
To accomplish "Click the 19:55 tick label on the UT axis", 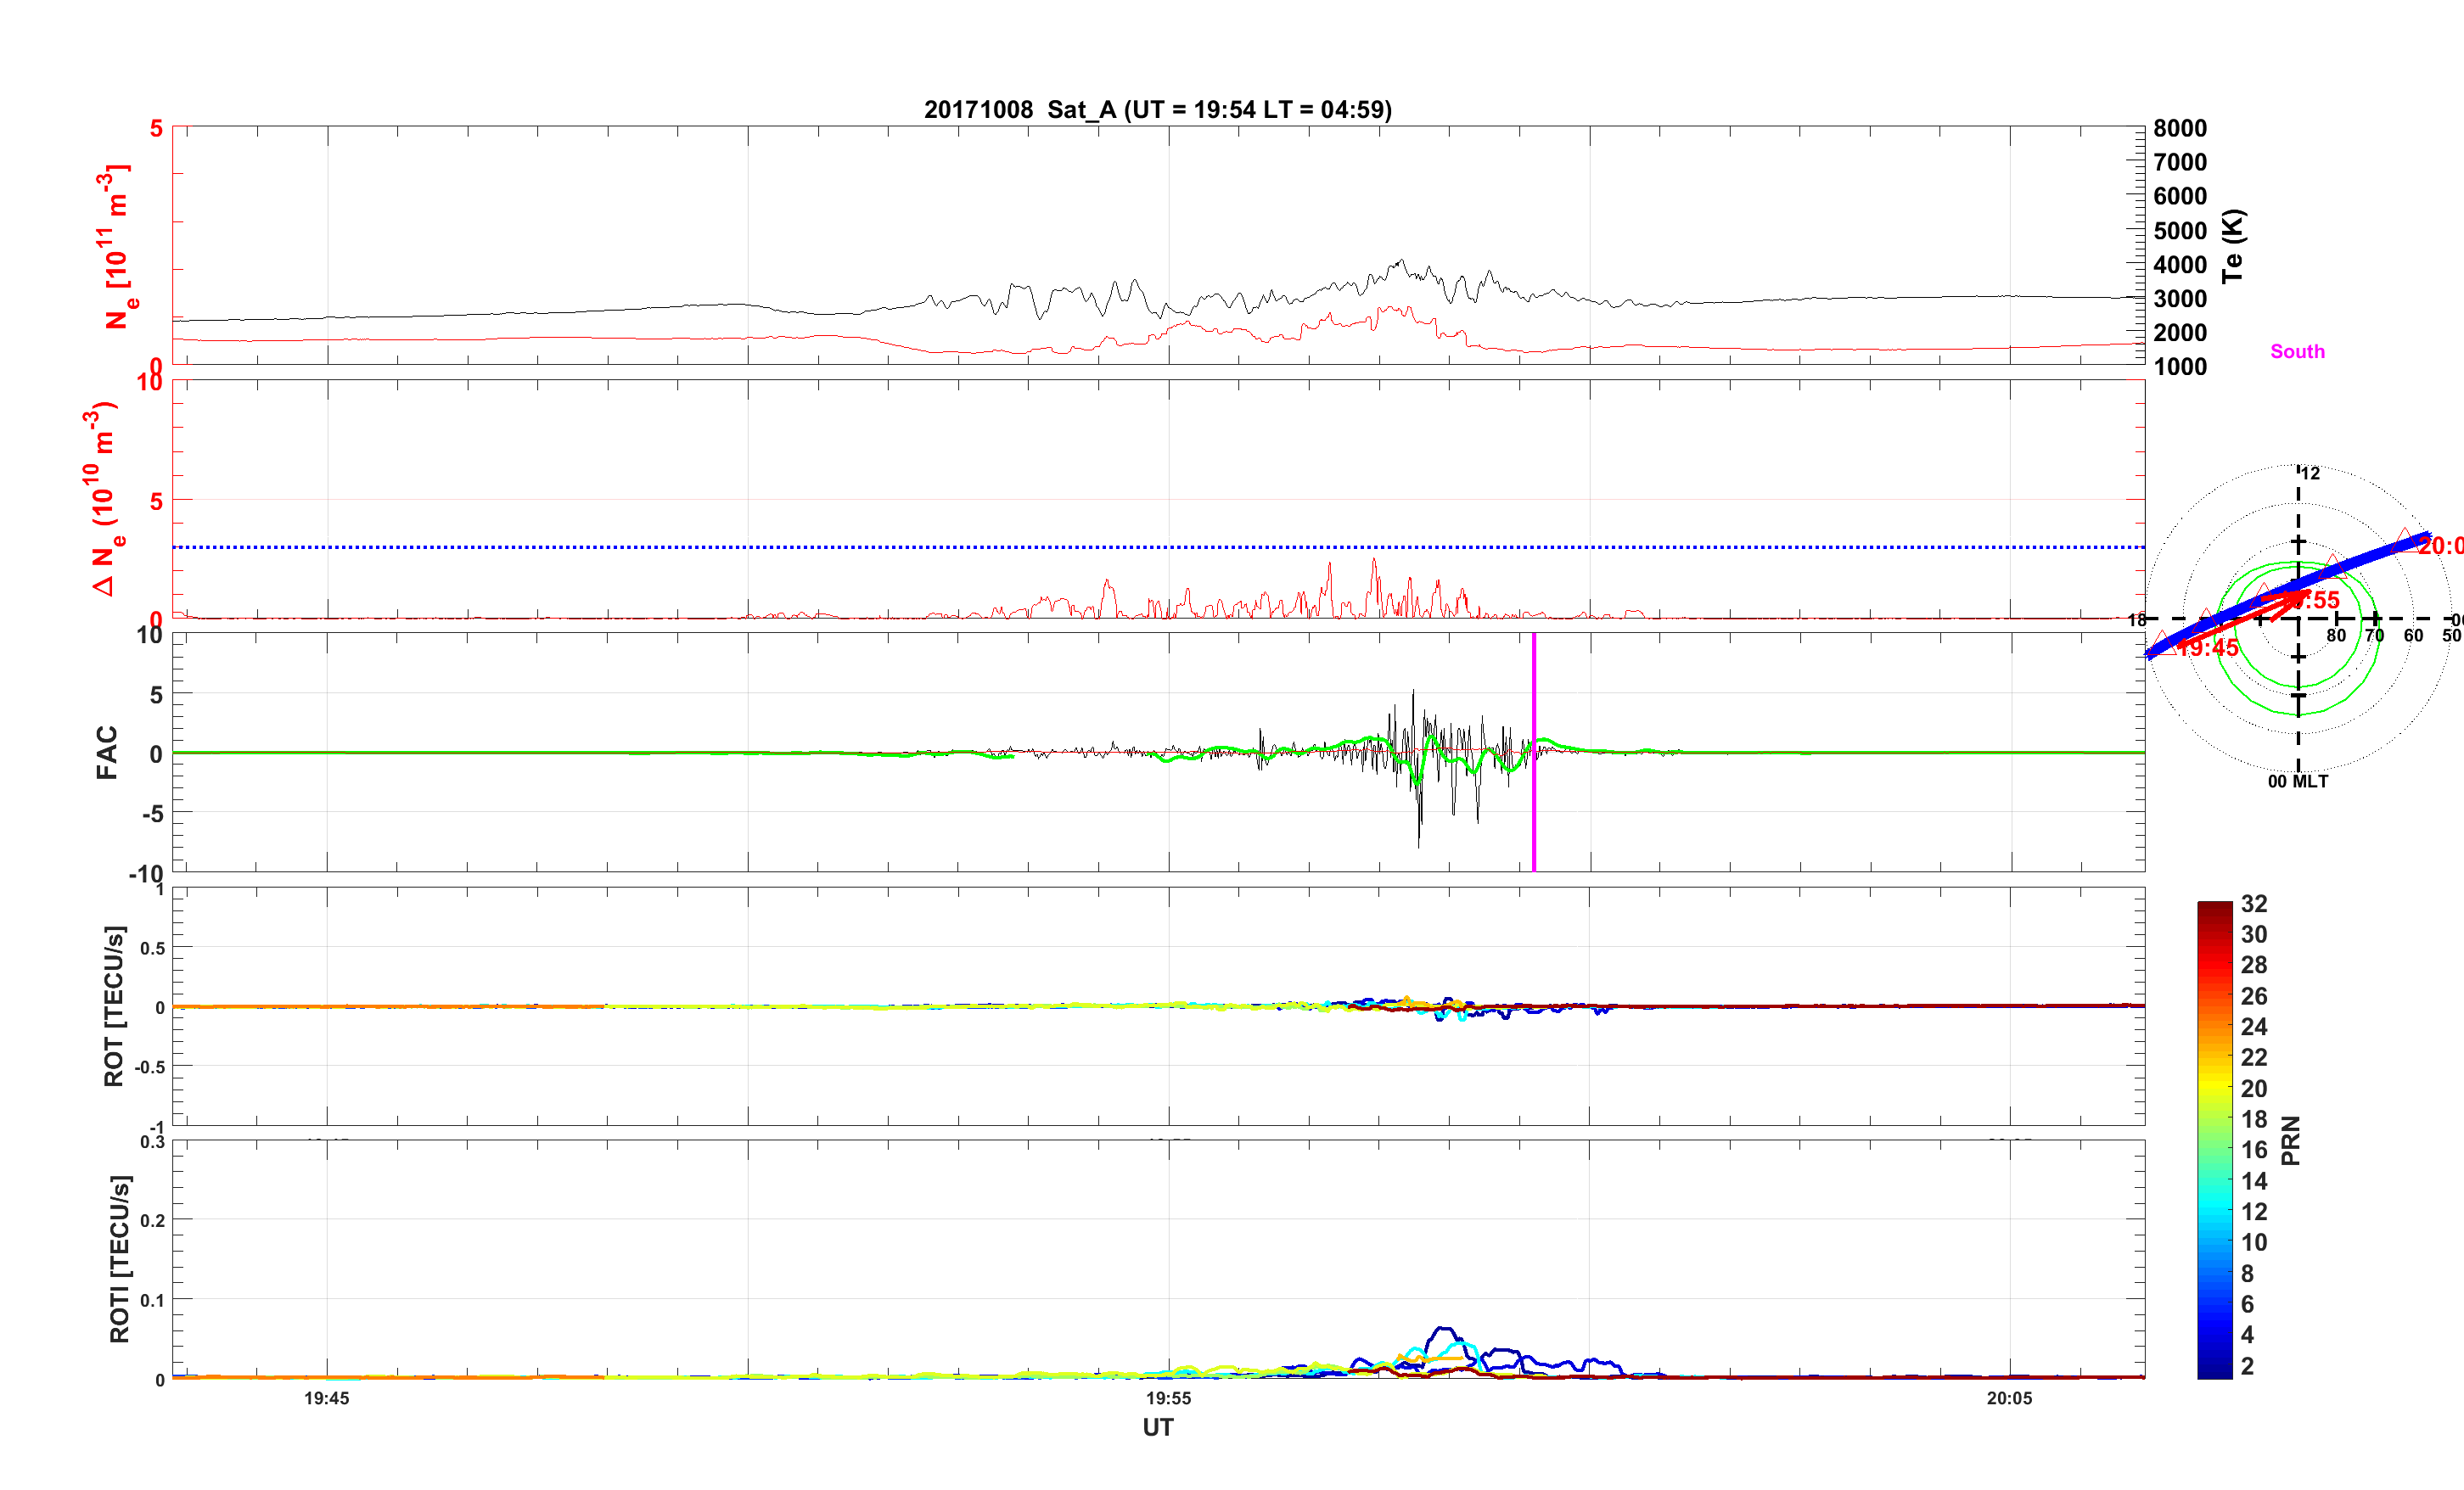I will (1168, 1398).
